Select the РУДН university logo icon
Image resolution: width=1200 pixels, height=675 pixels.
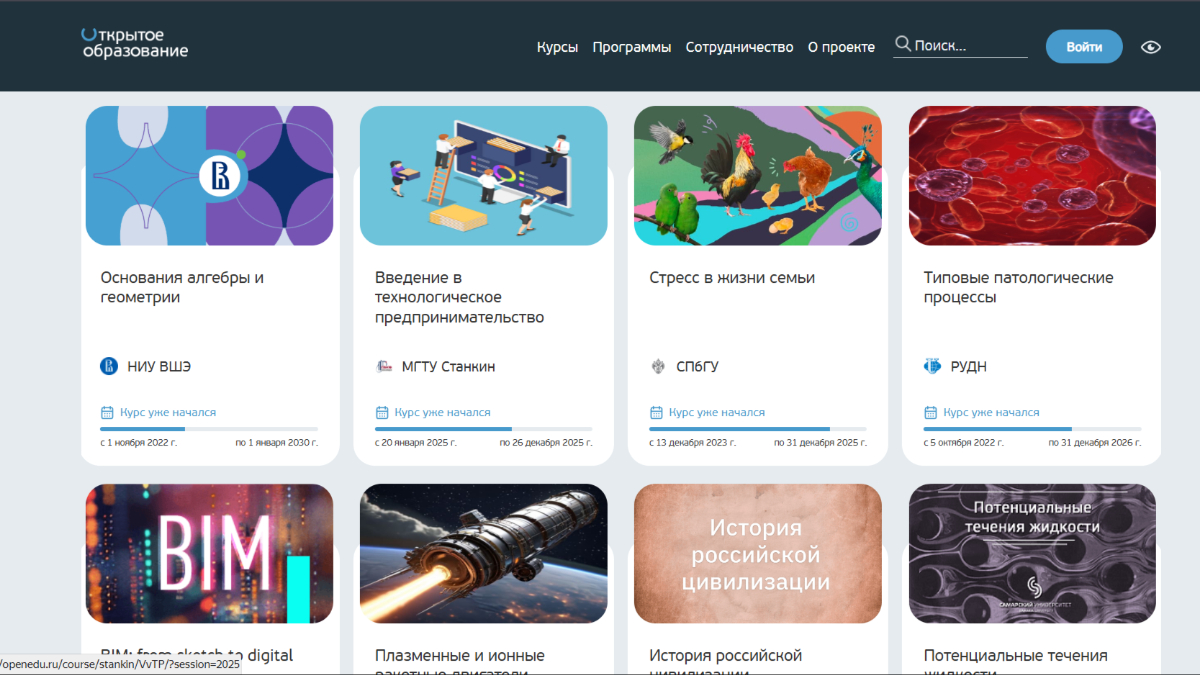click(x=931, y=366)
